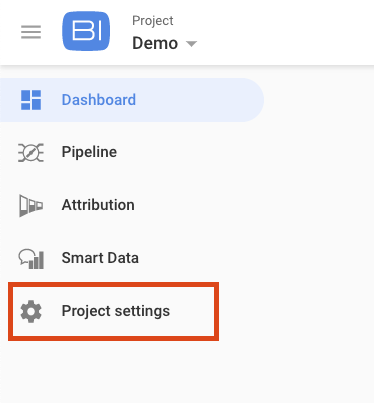Select the Dashboard grid icon
The width and height of the screenshot is (374, 403).
point(31,100)
